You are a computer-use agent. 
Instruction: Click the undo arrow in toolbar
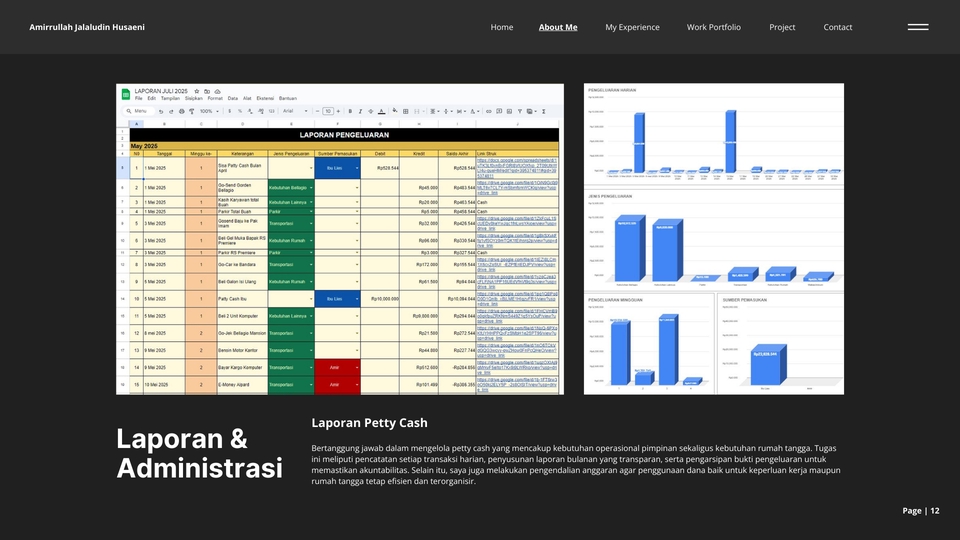click(x=161, y=111)
